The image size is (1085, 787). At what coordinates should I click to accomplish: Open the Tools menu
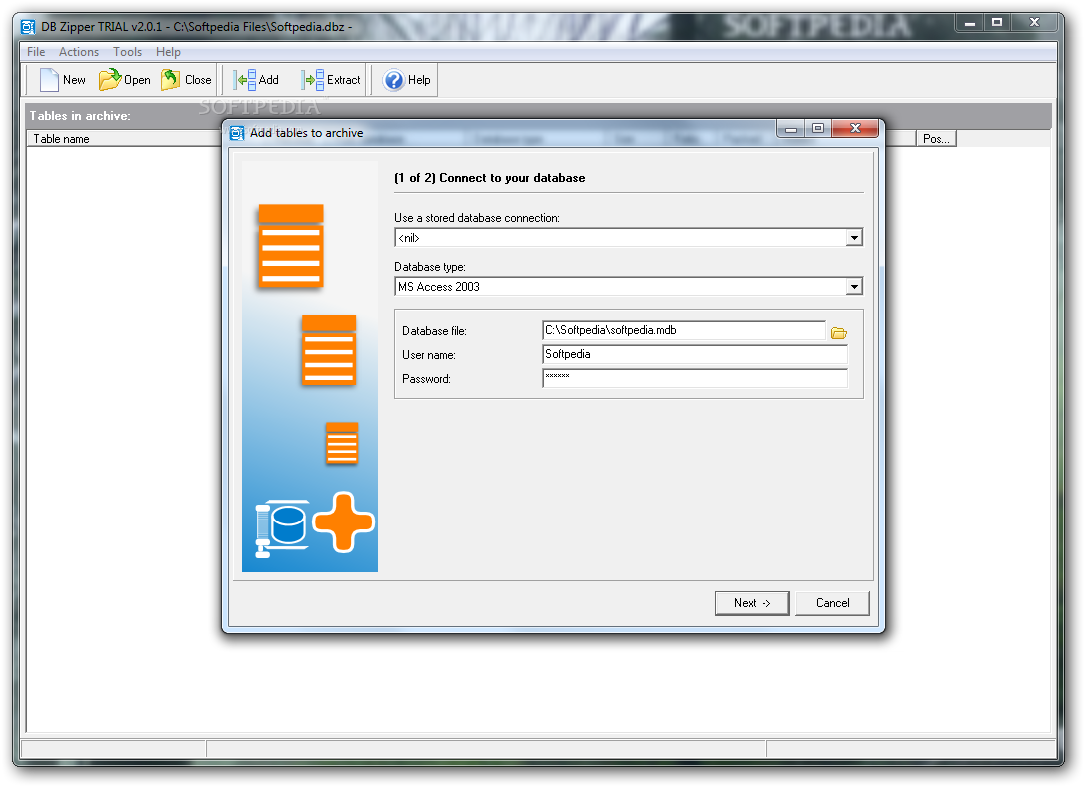coord(127,52)
